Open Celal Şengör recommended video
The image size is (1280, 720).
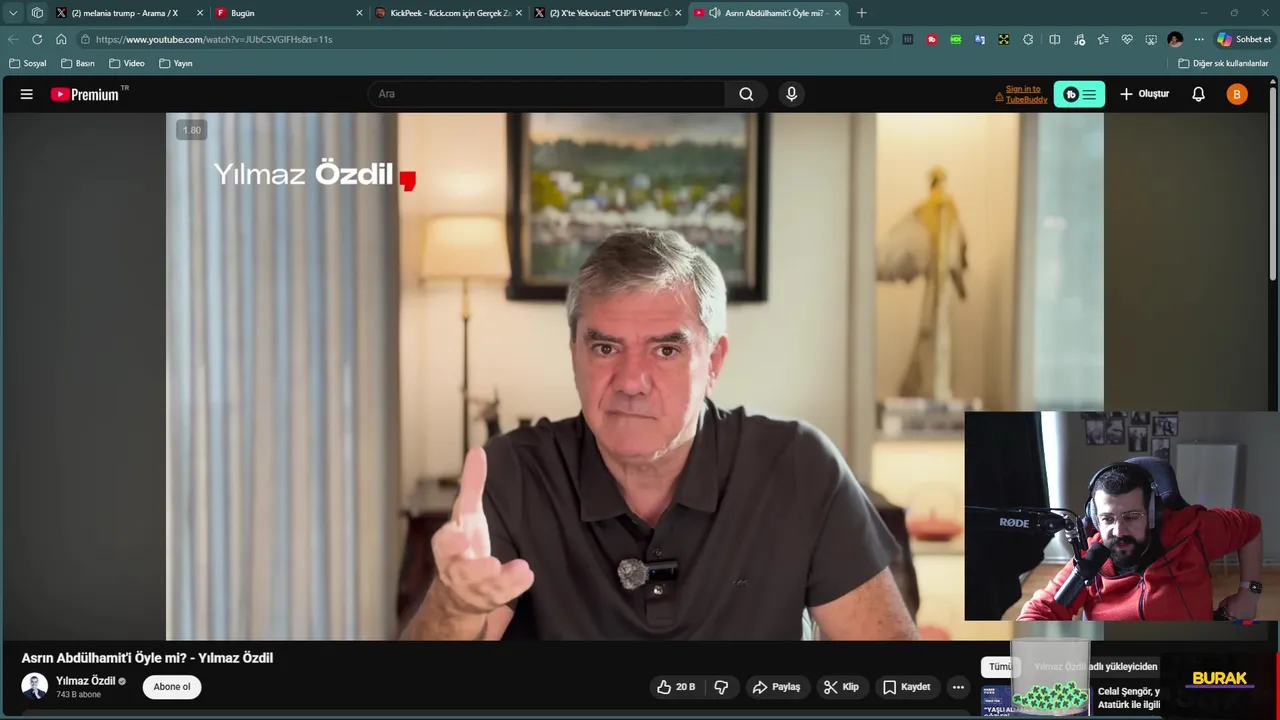coord(1128,697)
